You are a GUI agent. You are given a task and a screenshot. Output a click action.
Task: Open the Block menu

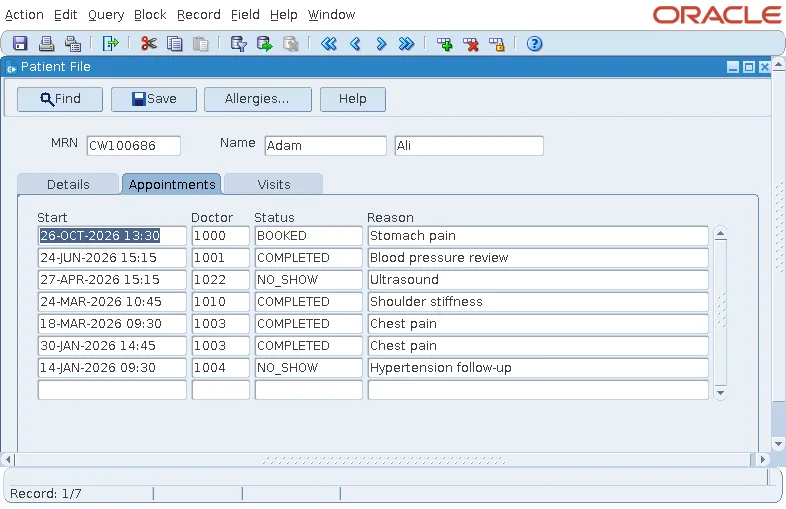point(150,15)
